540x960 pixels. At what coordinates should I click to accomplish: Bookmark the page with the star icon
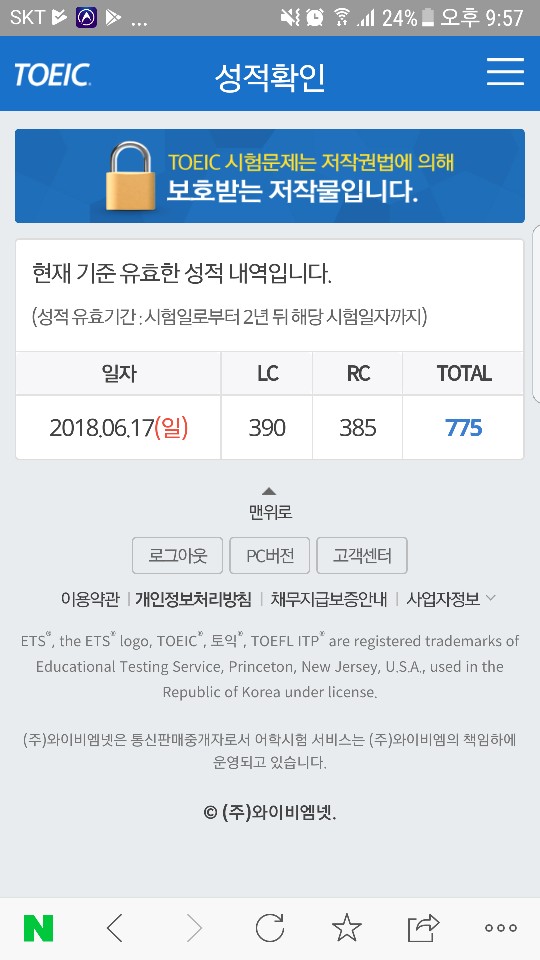tap(347, 928)
